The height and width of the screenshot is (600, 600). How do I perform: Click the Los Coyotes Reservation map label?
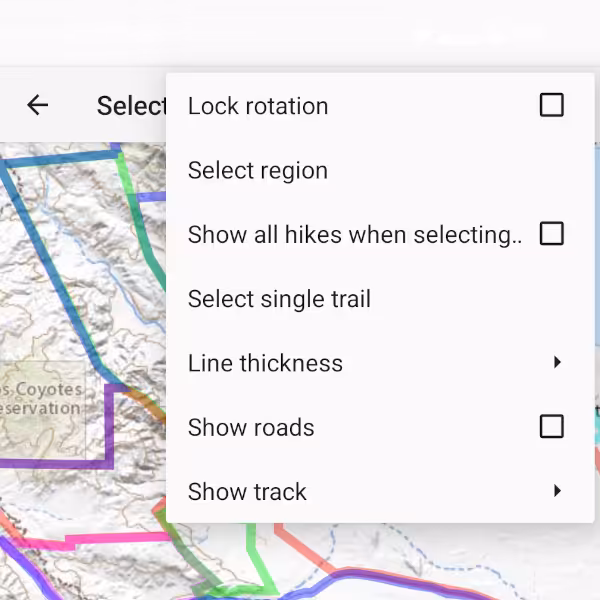[x=42, y=399]
